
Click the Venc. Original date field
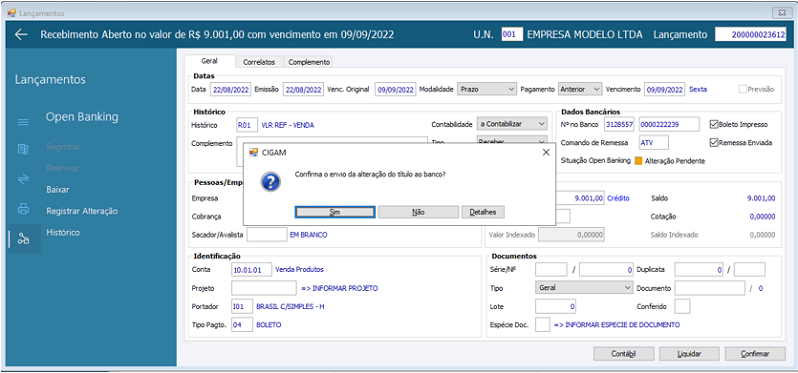tap(396, 89)
